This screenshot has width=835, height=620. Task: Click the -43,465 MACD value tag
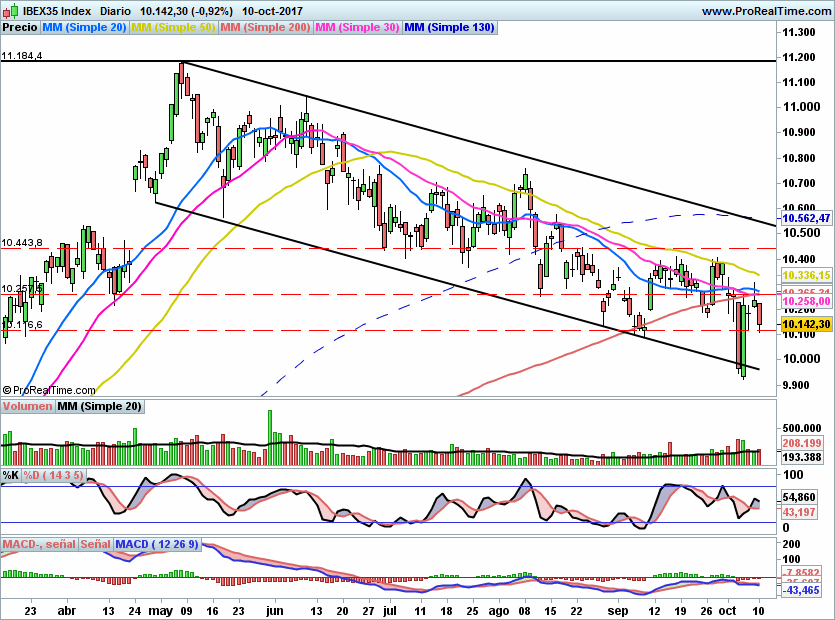[801, 590]
